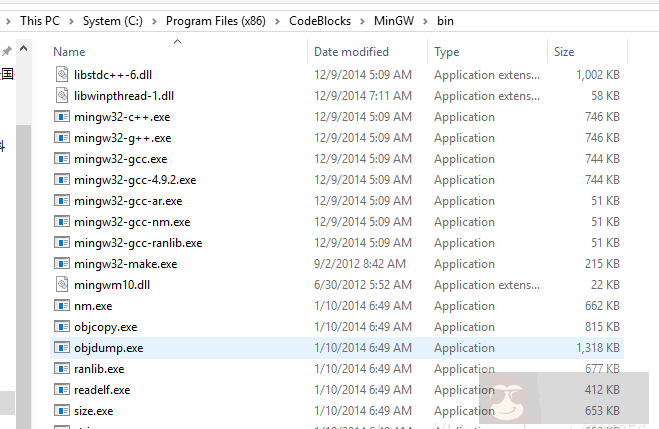This screenshot has width=659, height=429.
Task: Click the 9/2/2012 8:42 AM date cell
Action: click(x=360, y=263)
